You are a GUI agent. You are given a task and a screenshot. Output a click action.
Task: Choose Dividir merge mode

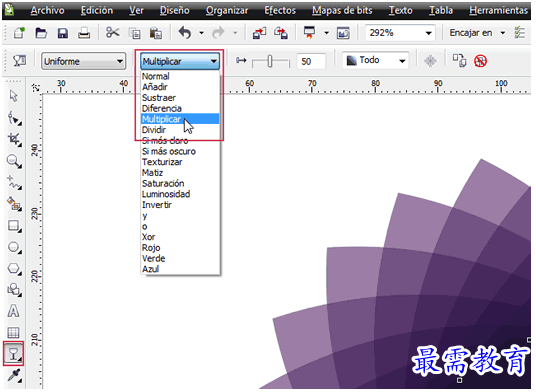click(180, 130)
